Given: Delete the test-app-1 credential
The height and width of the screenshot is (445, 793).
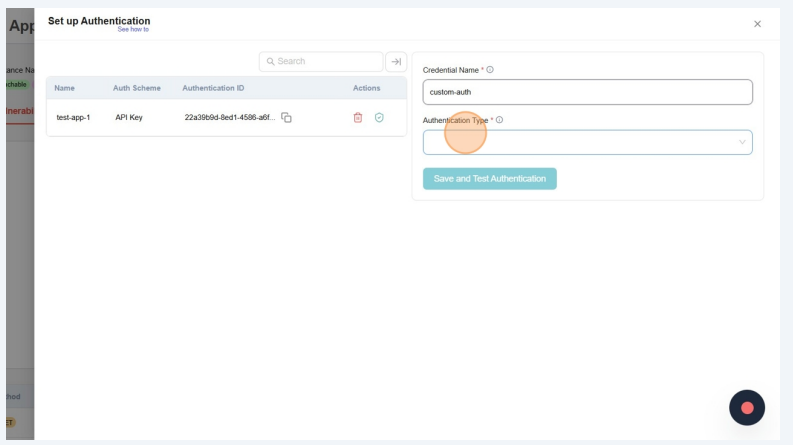Looking at the screenshot, I should 358,118.
